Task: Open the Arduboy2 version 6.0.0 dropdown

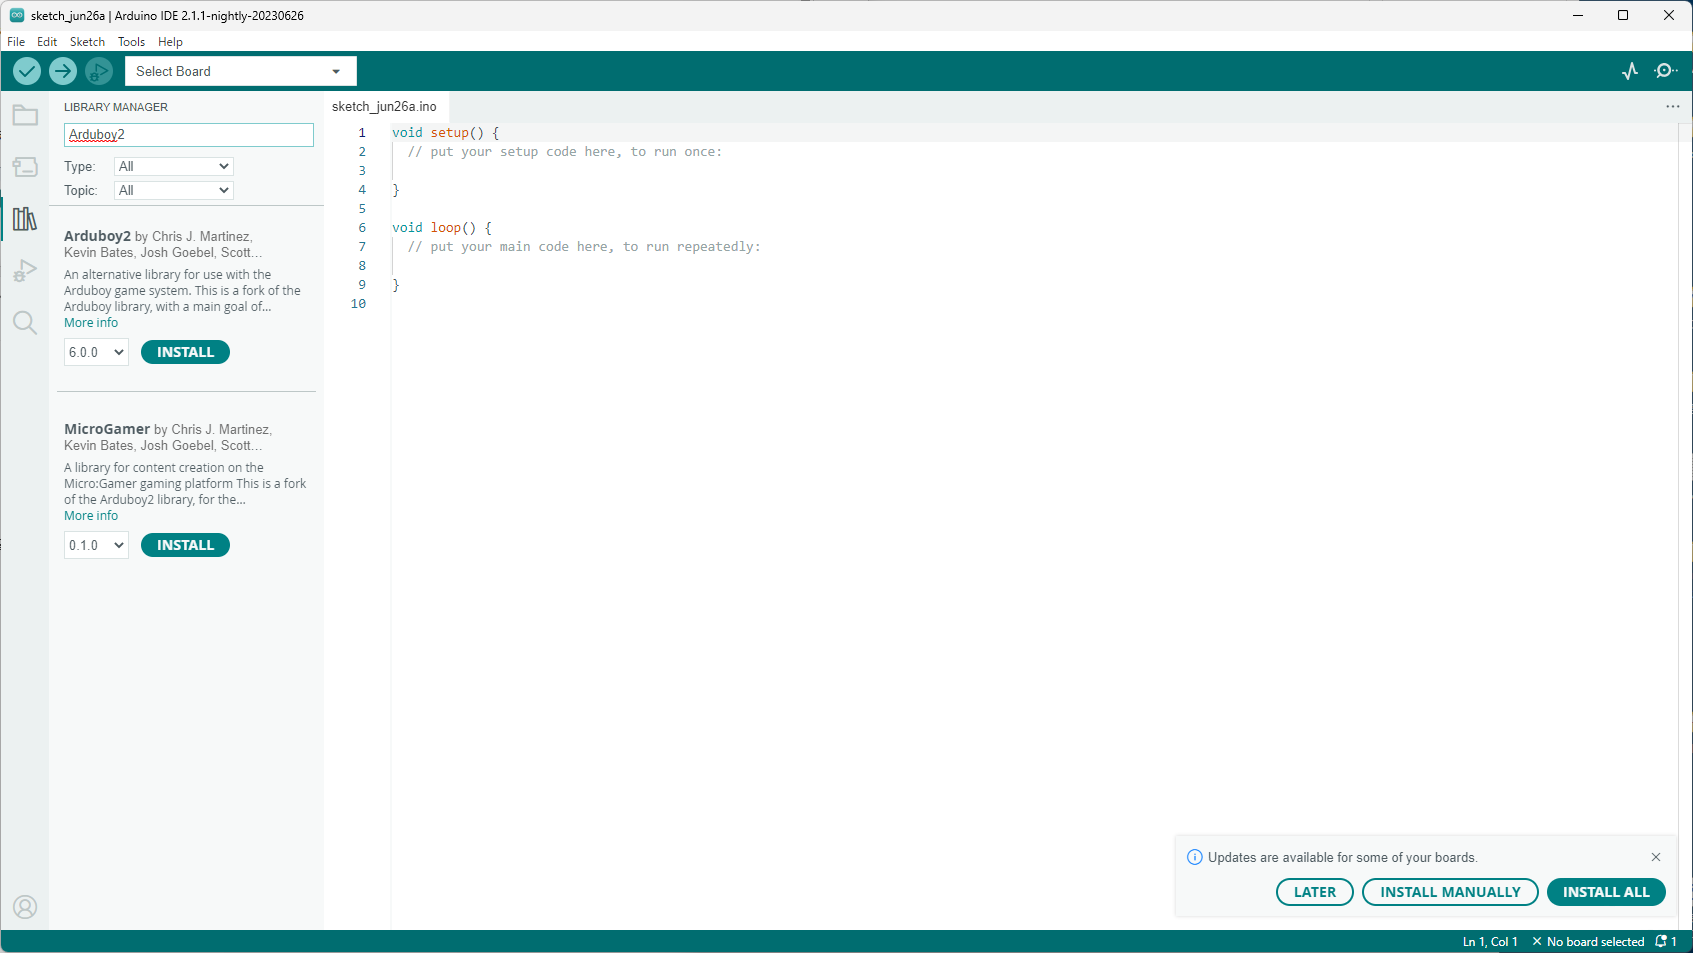Action: [x=96, y=352]
